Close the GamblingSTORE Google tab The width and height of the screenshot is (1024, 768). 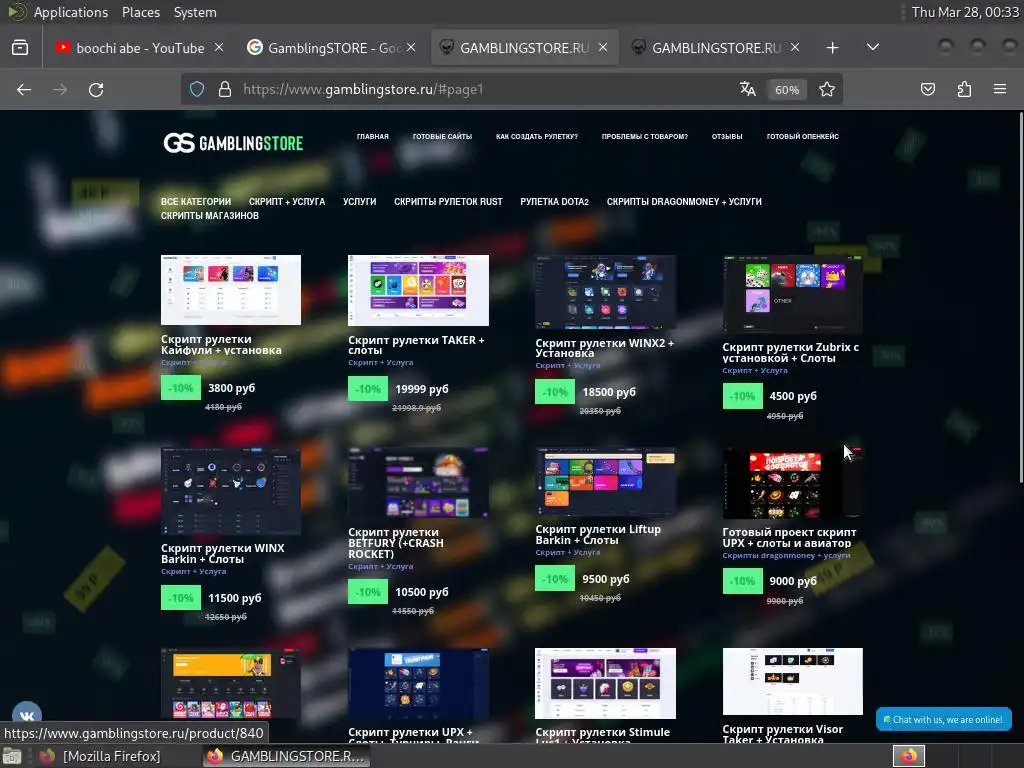pos(411,48)
